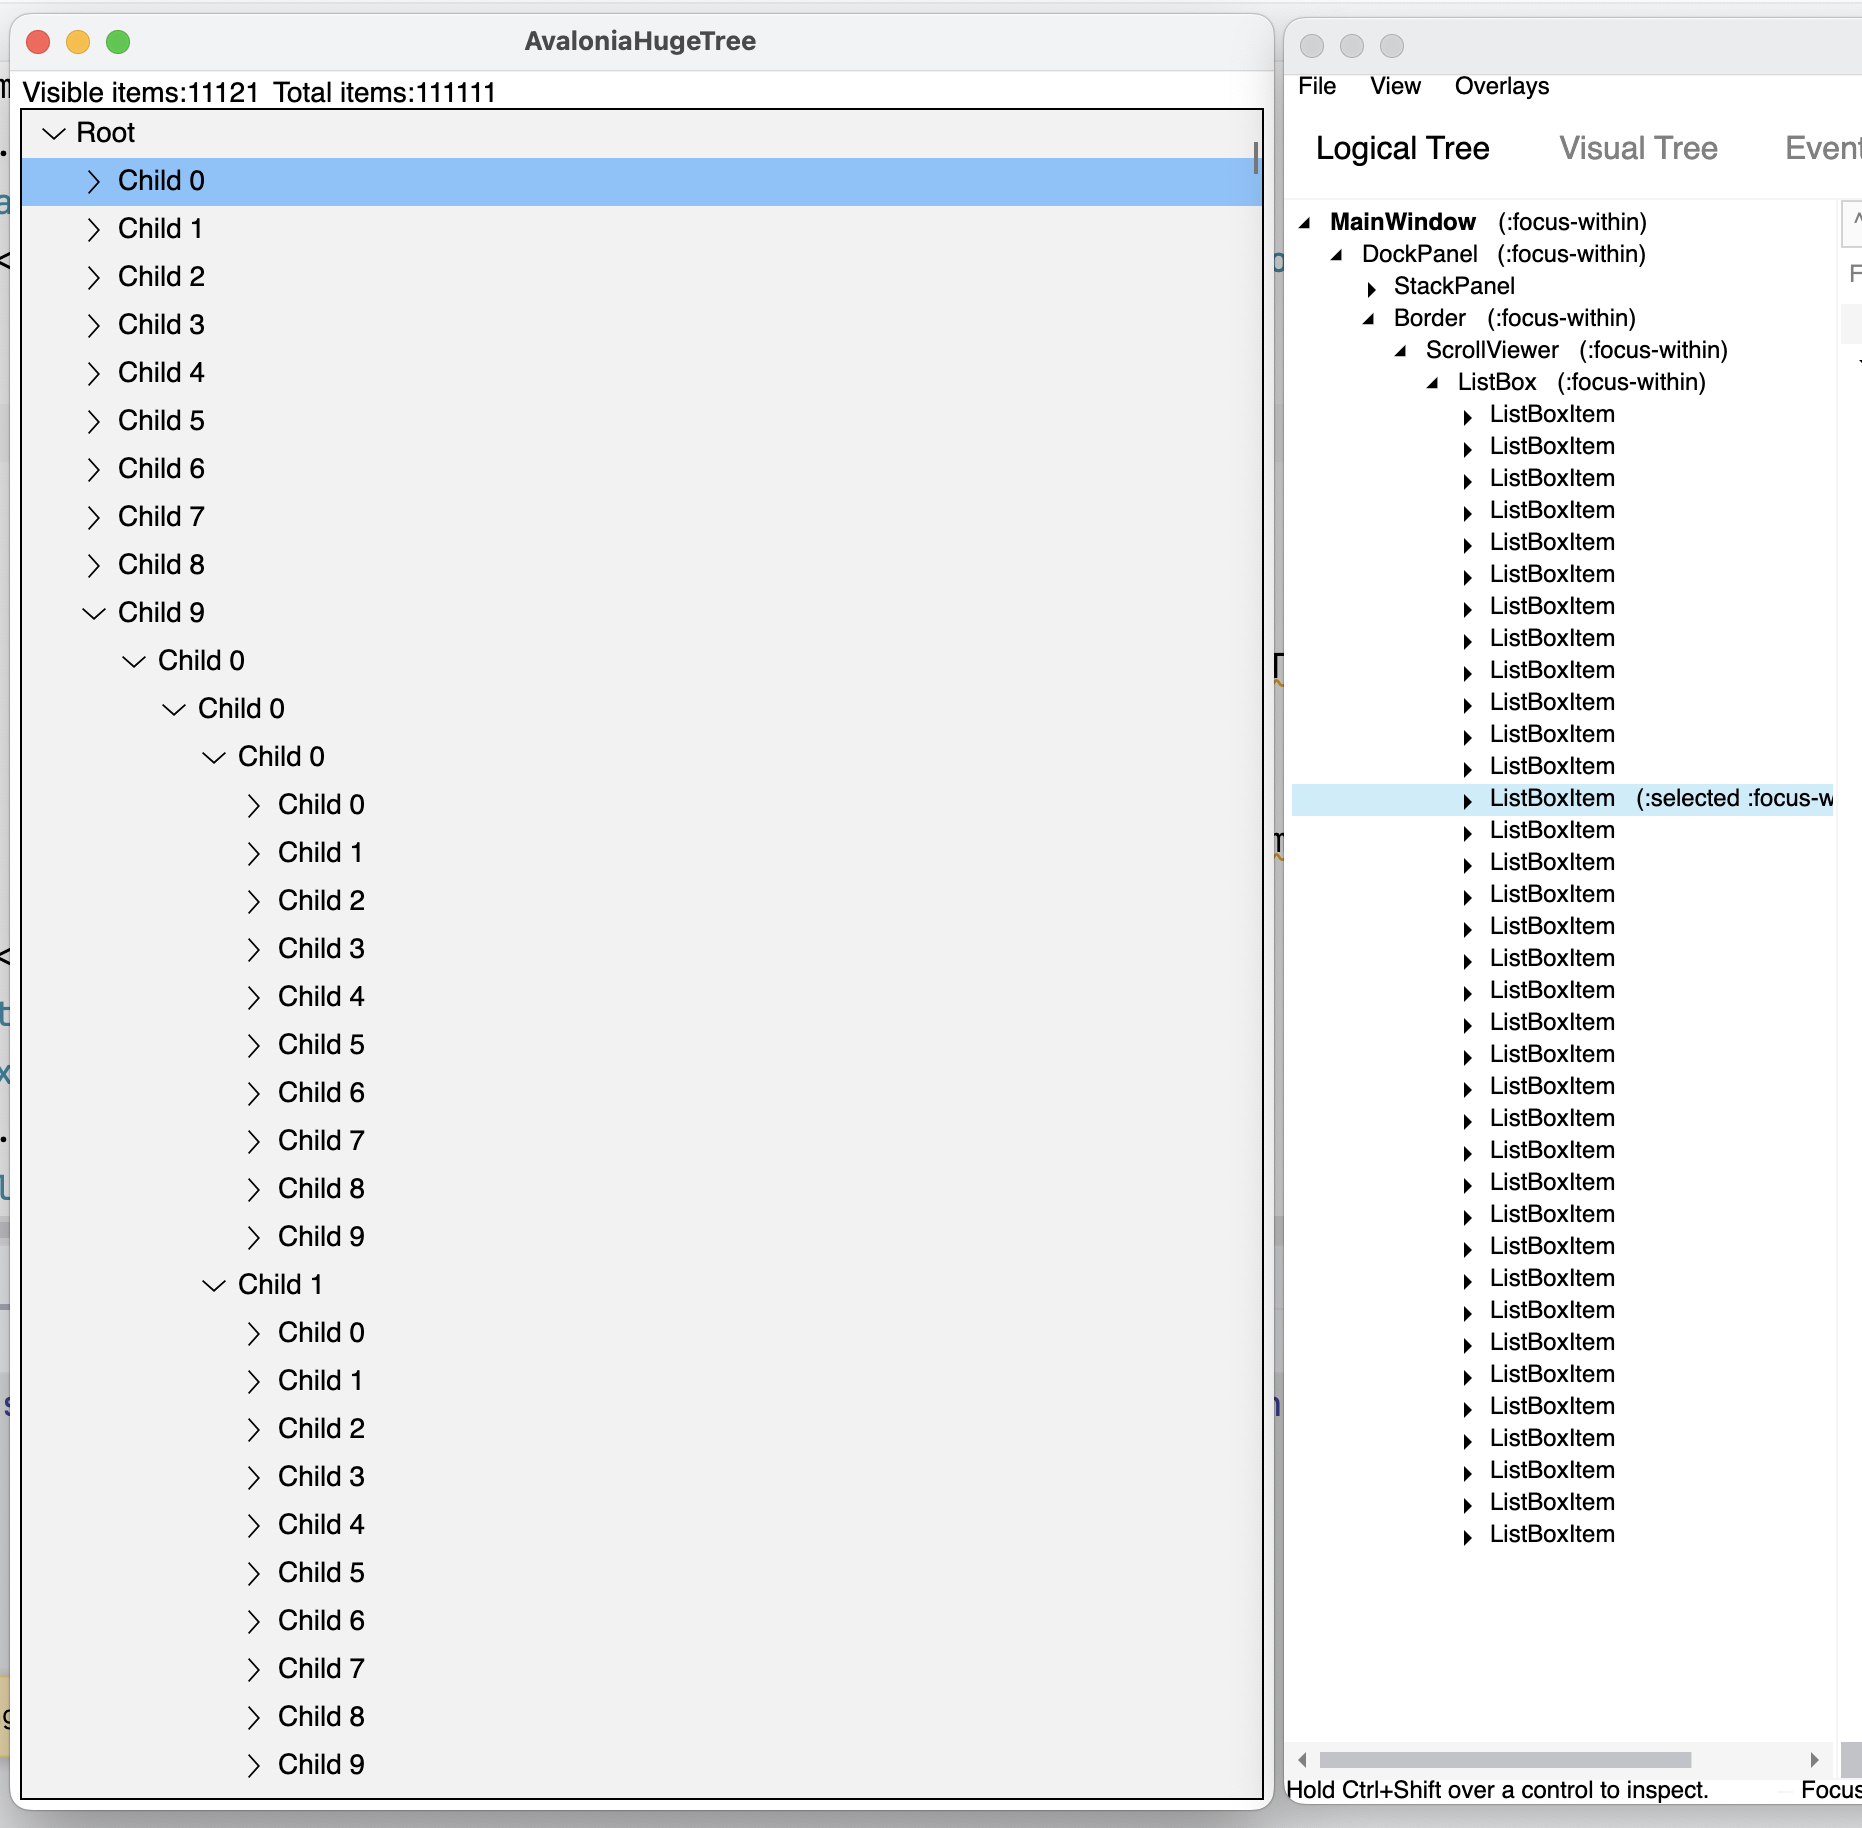The height and width of the screenshot is (1828, 1862).
Task: Expand the selected ListBoxItem triangle
Action: click(x=1467, y=800)
